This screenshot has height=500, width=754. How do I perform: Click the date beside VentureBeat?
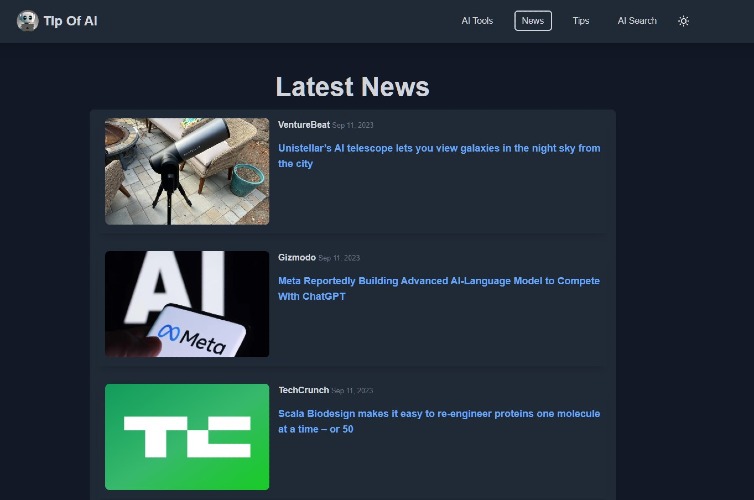click(x=352, y=125)
